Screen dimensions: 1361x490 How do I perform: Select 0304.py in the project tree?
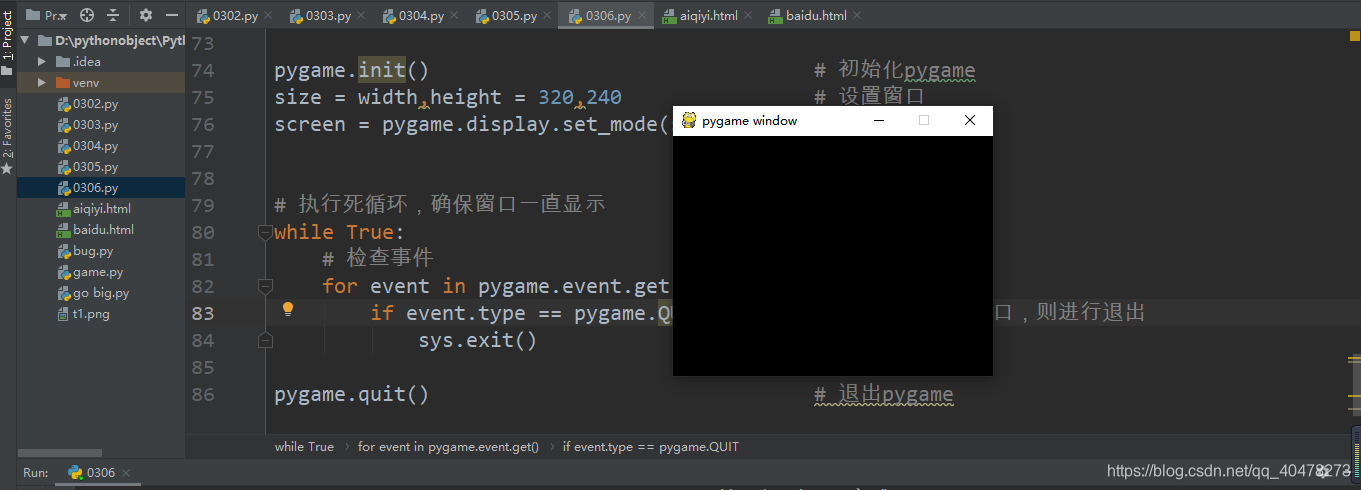(87, 146)
